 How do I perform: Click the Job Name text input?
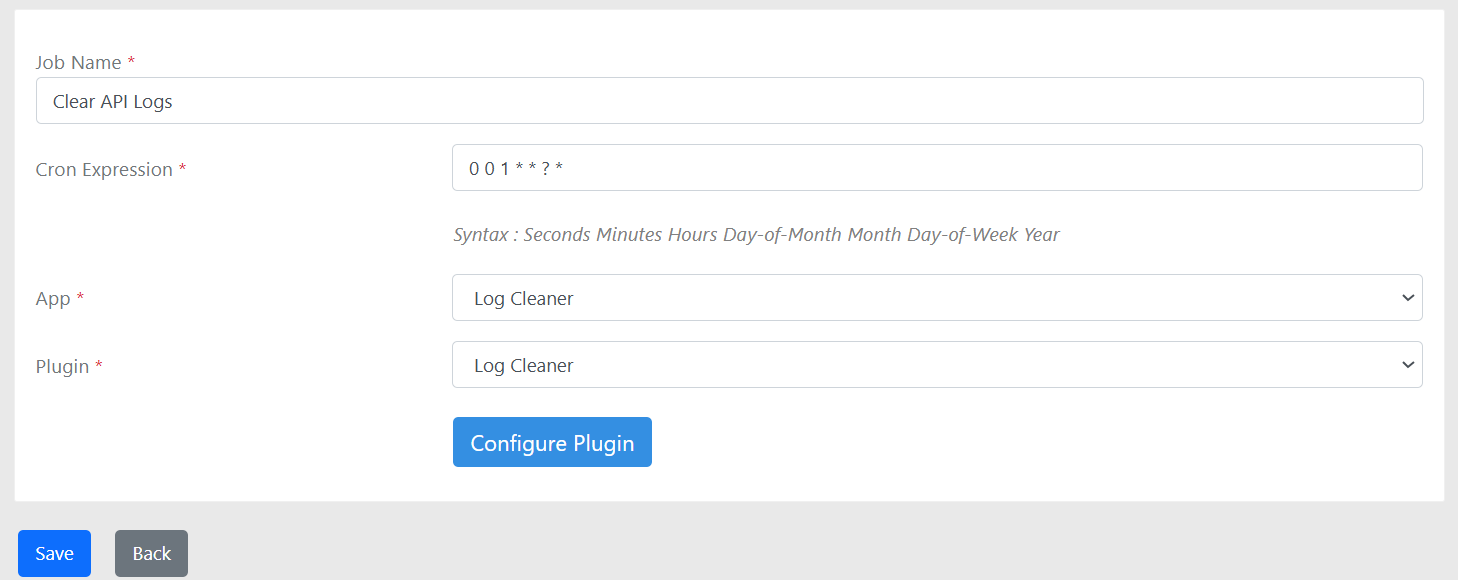click(729, 101)
